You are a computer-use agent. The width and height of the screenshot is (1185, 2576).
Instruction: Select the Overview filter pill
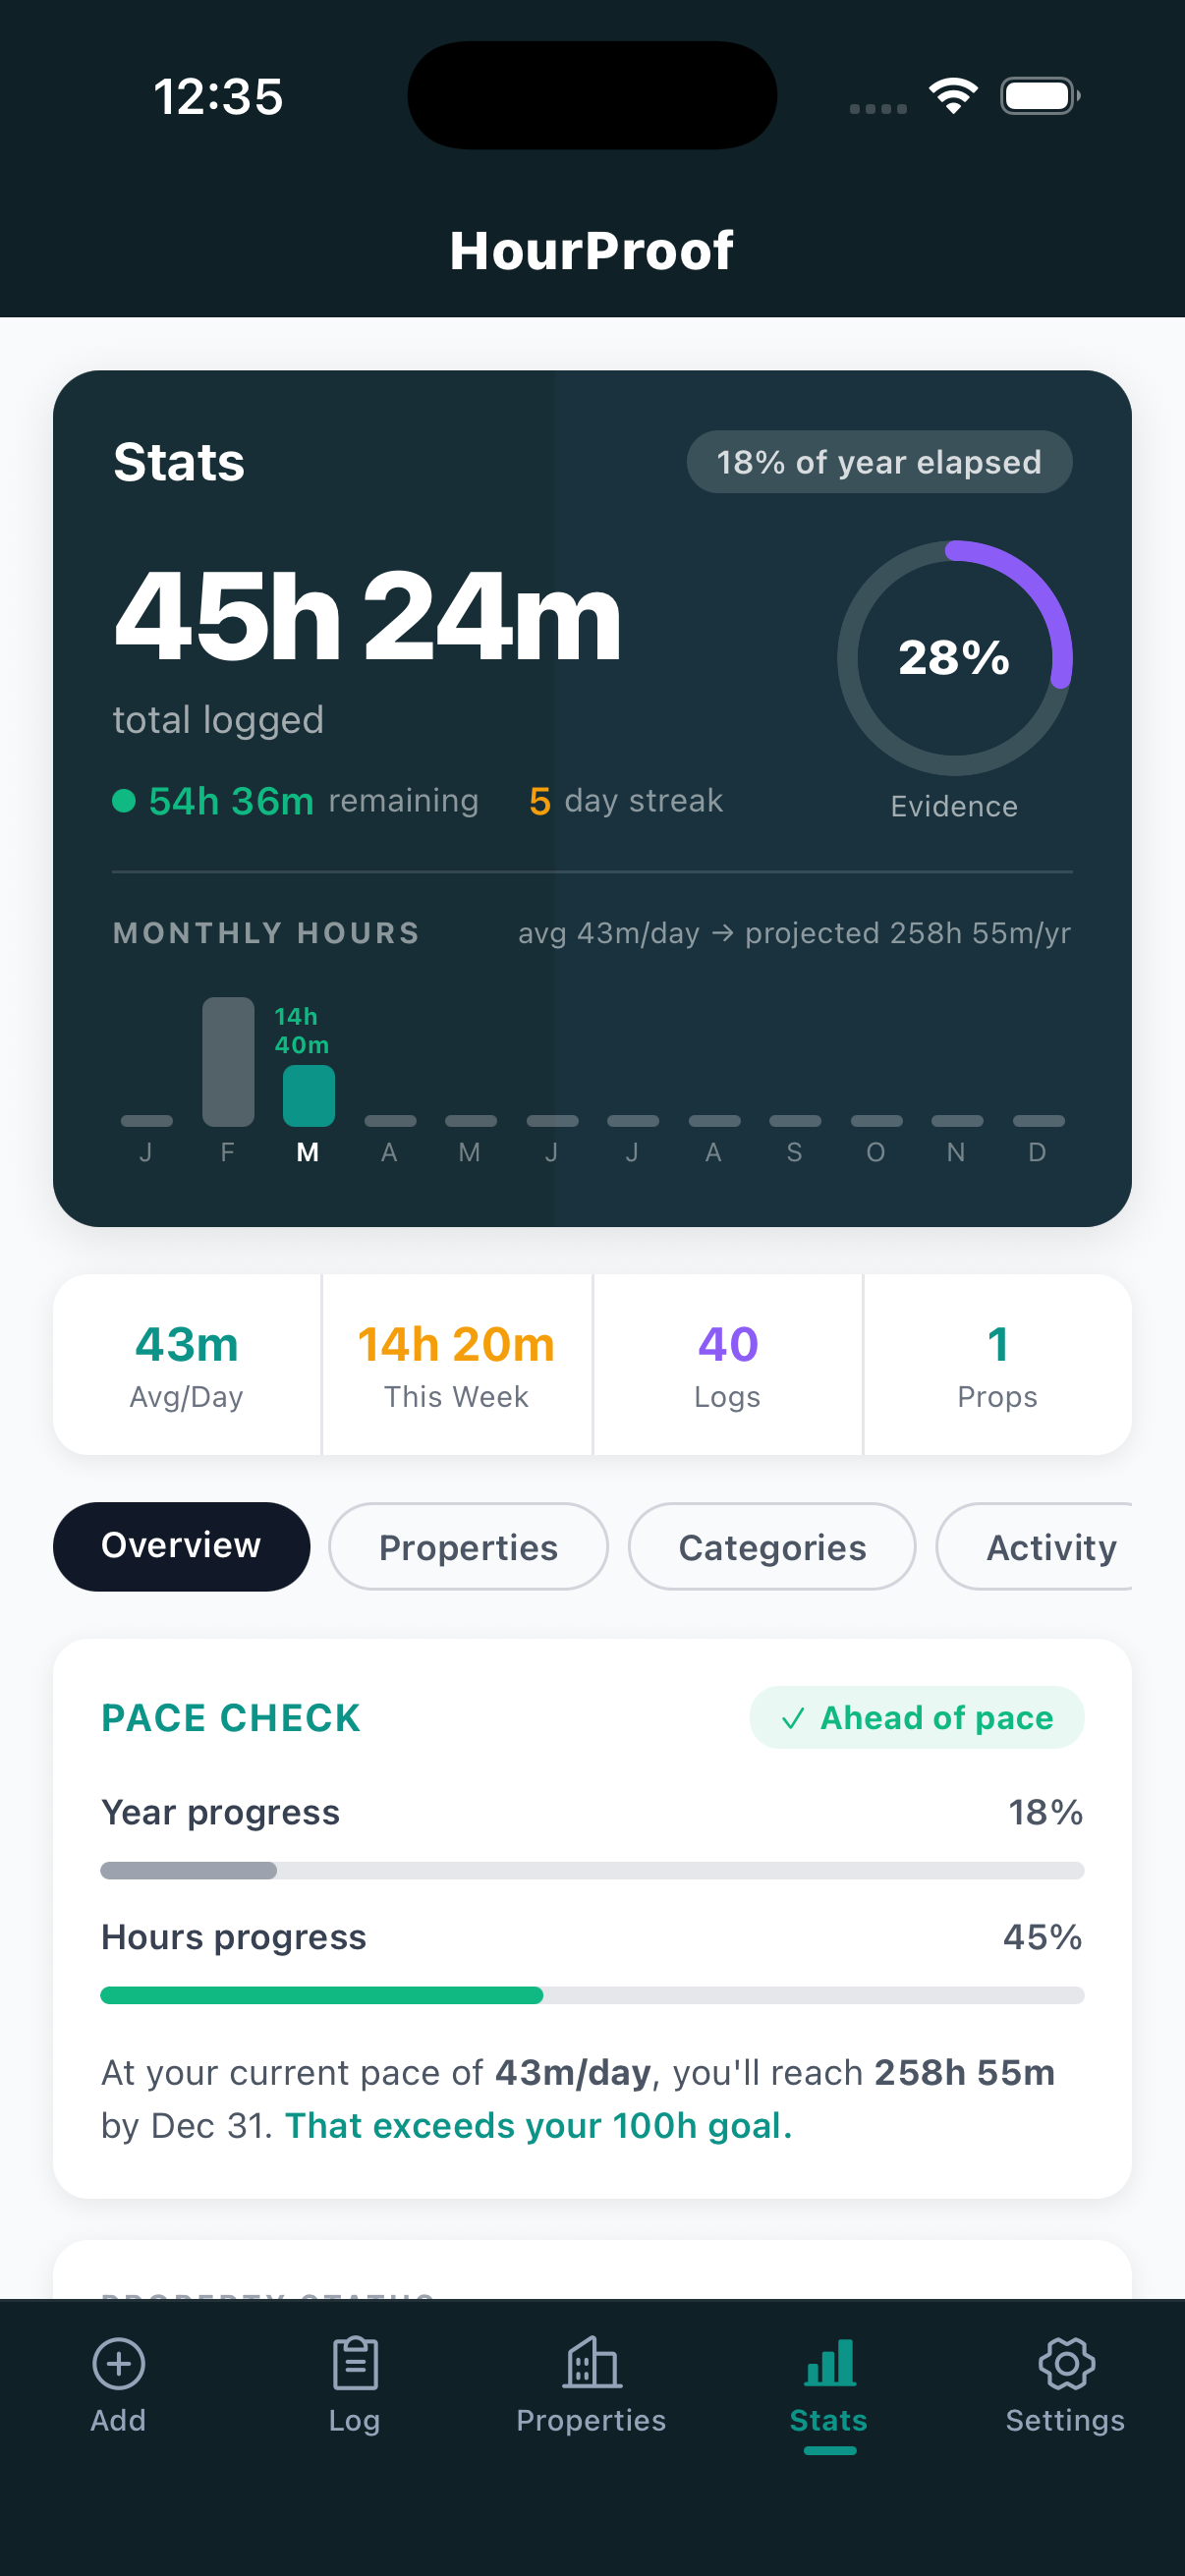pyautogui.click(x=181, y=1546)
